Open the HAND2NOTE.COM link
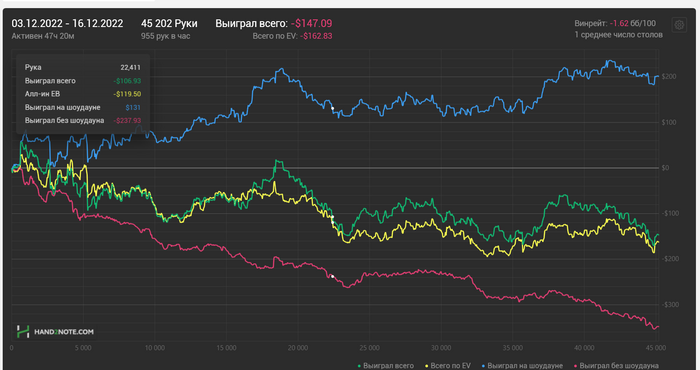The image size is (700, 370). [x=64, y=332]
